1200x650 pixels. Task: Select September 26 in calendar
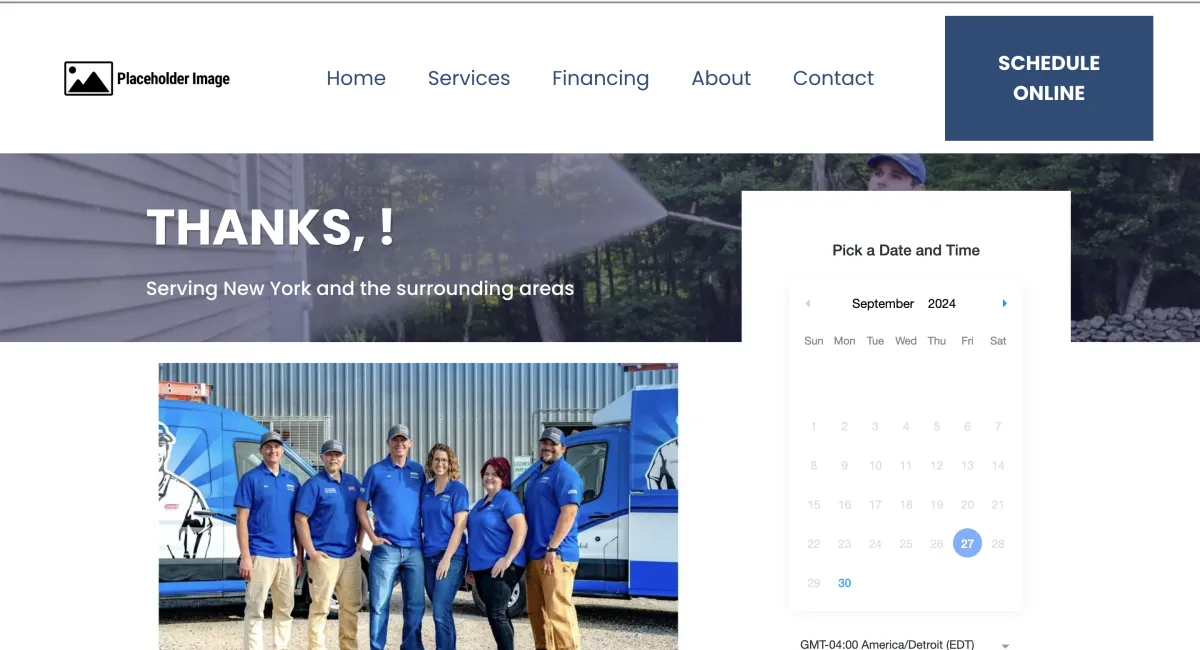(x=936, y=544)
